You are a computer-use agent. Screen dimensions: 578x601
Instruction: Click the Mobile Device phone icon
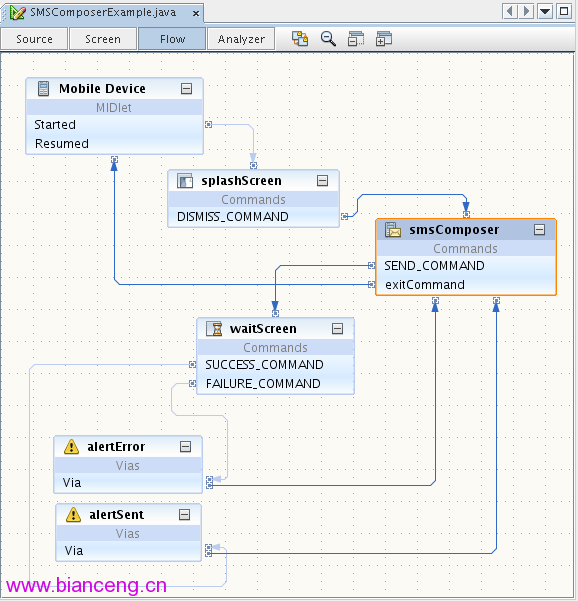pos(43,89)
